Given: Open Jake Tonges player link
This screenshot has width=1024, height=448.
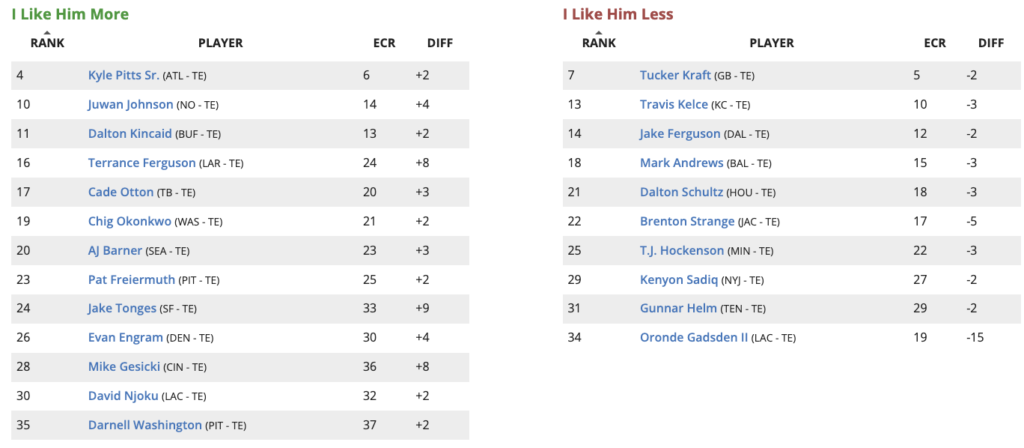Looking at the screenshot, I should click(122, 308).
